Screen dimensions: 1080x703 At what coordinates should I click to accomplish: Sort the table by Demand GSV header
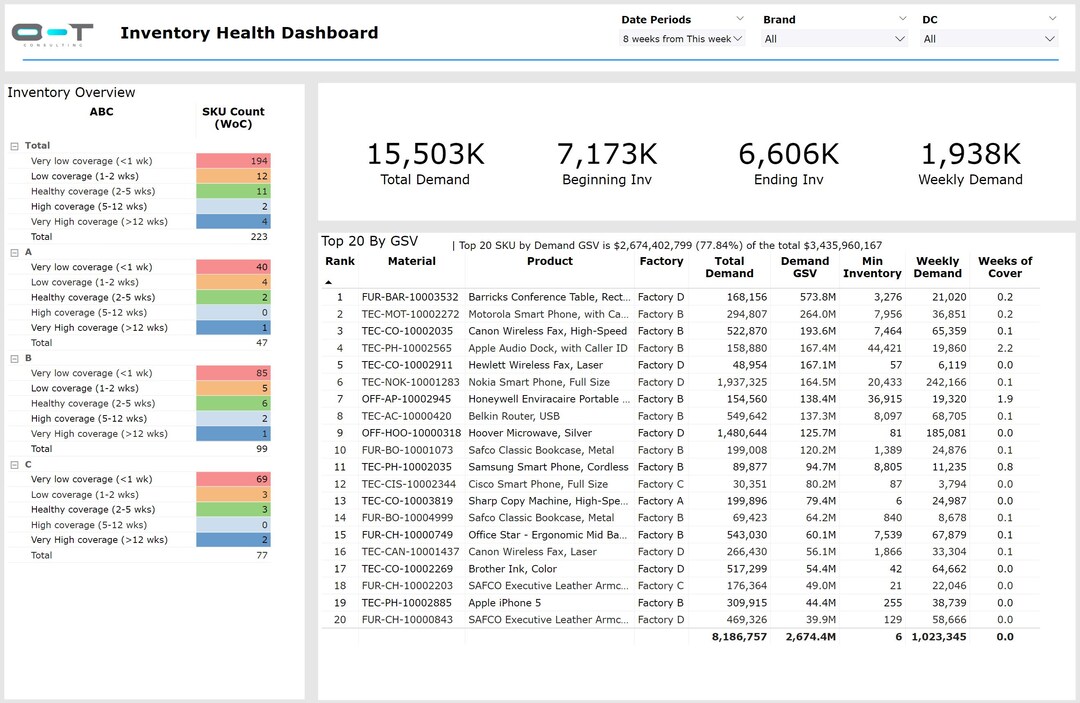tap(804, 265)
